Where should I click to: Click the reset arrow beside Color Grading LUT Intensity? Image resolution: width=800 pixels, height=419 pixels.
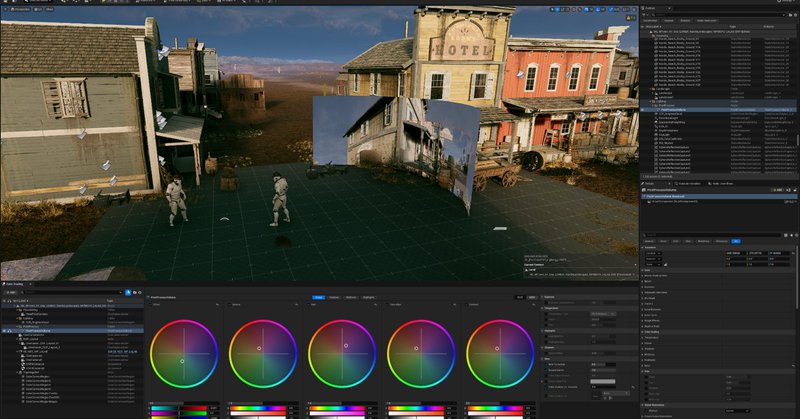pyautogui.click(x=633, y=387)
